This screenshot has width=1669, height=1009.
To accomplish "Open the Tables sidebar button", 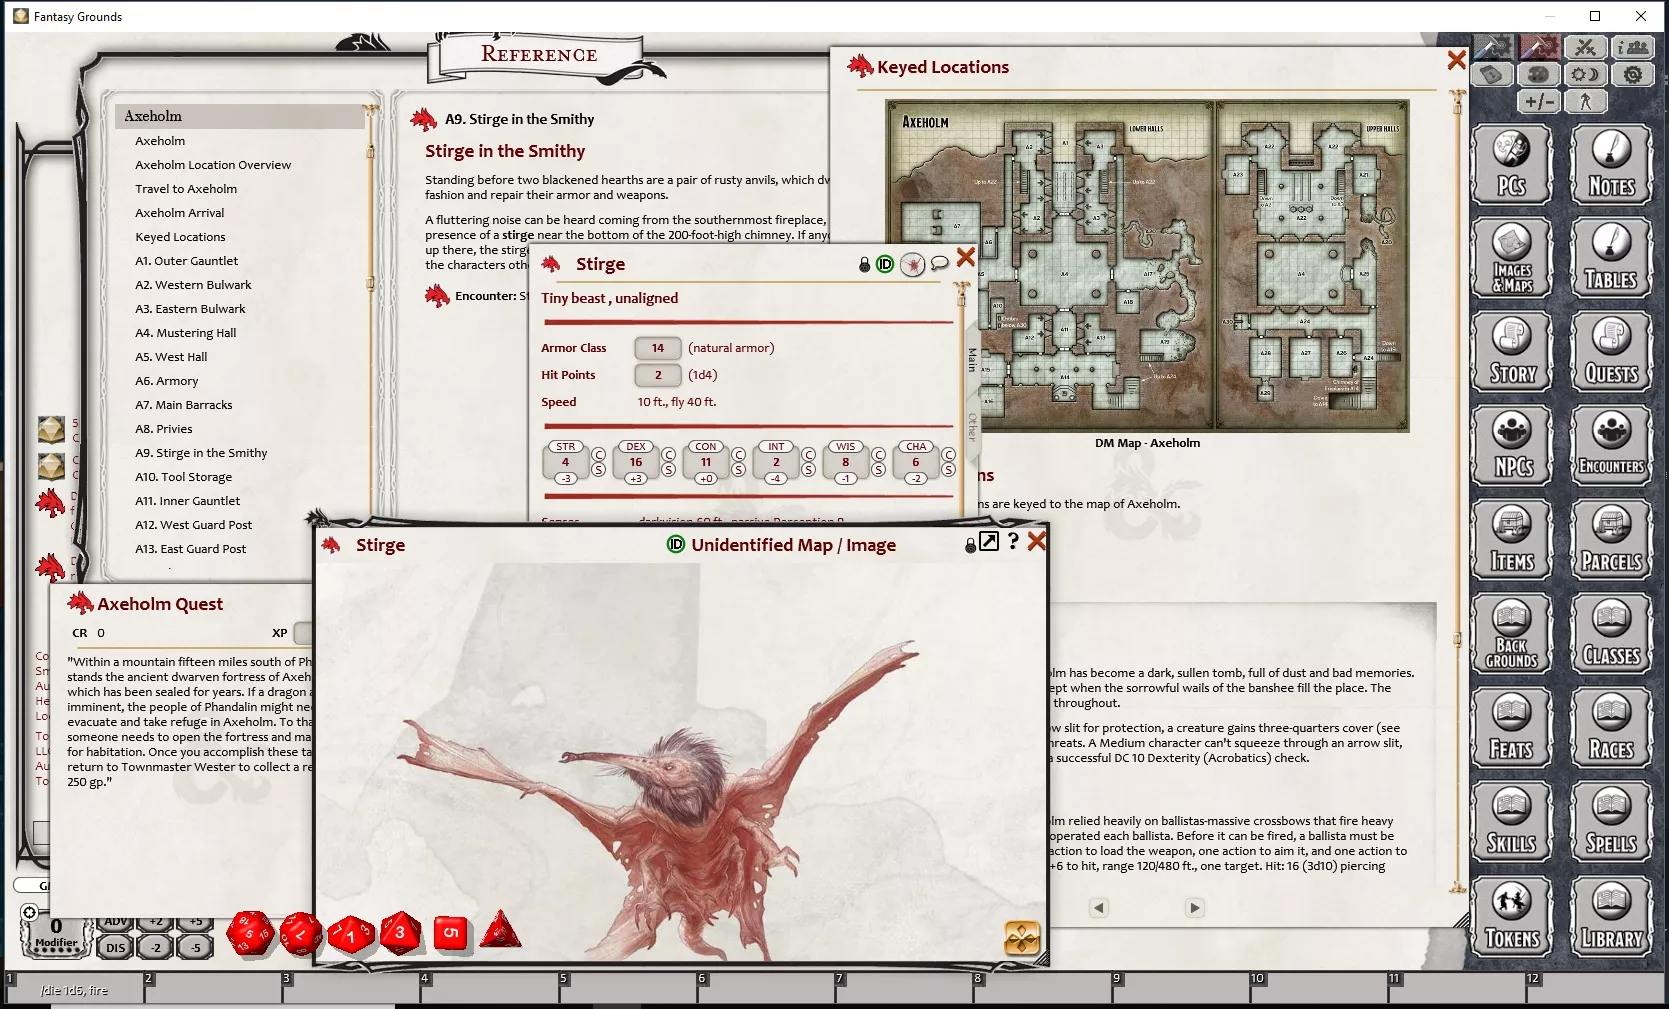I will pyautogui.click(x=1611, y=258).
